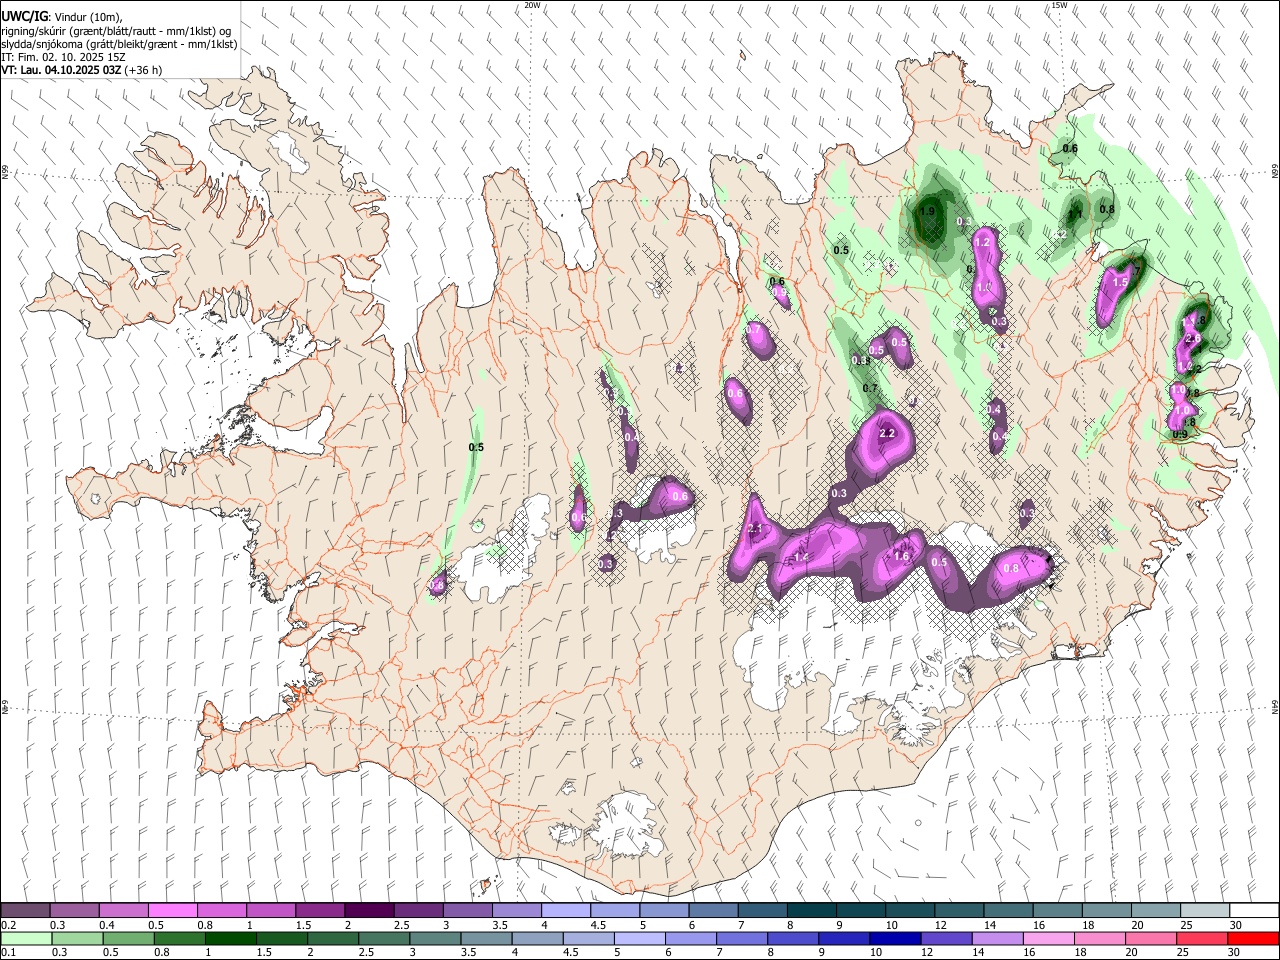
Task: Click the 1.9 rain value in the dark green cell
Action: click(928, 211)
